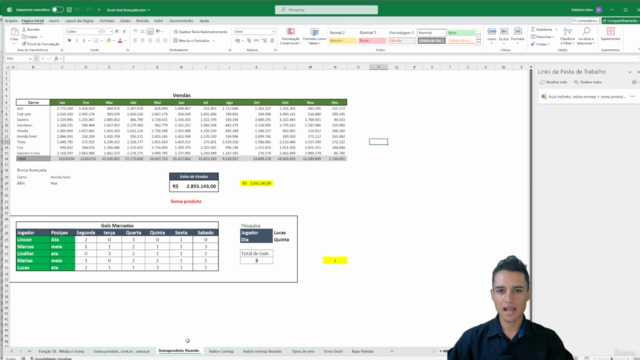Open Localizar e Selecionar menu
Viewport: 640px width, 360px height.
586,36
